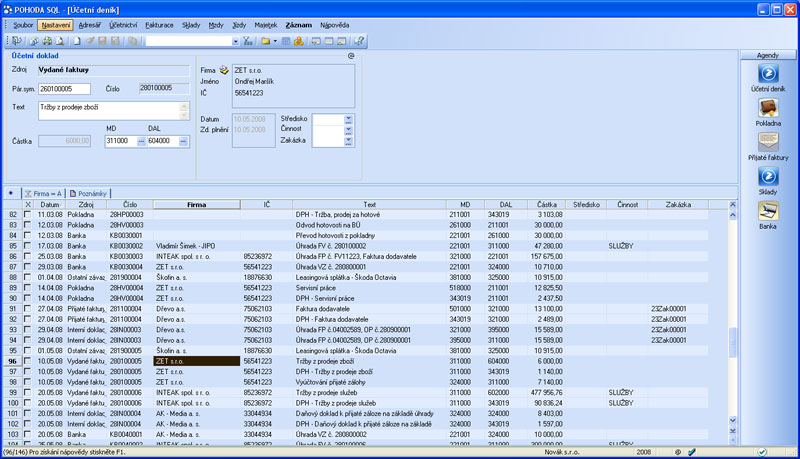Expand the folder icon dropdown arrow
This screenshot has width=800, height=459.
275,41
